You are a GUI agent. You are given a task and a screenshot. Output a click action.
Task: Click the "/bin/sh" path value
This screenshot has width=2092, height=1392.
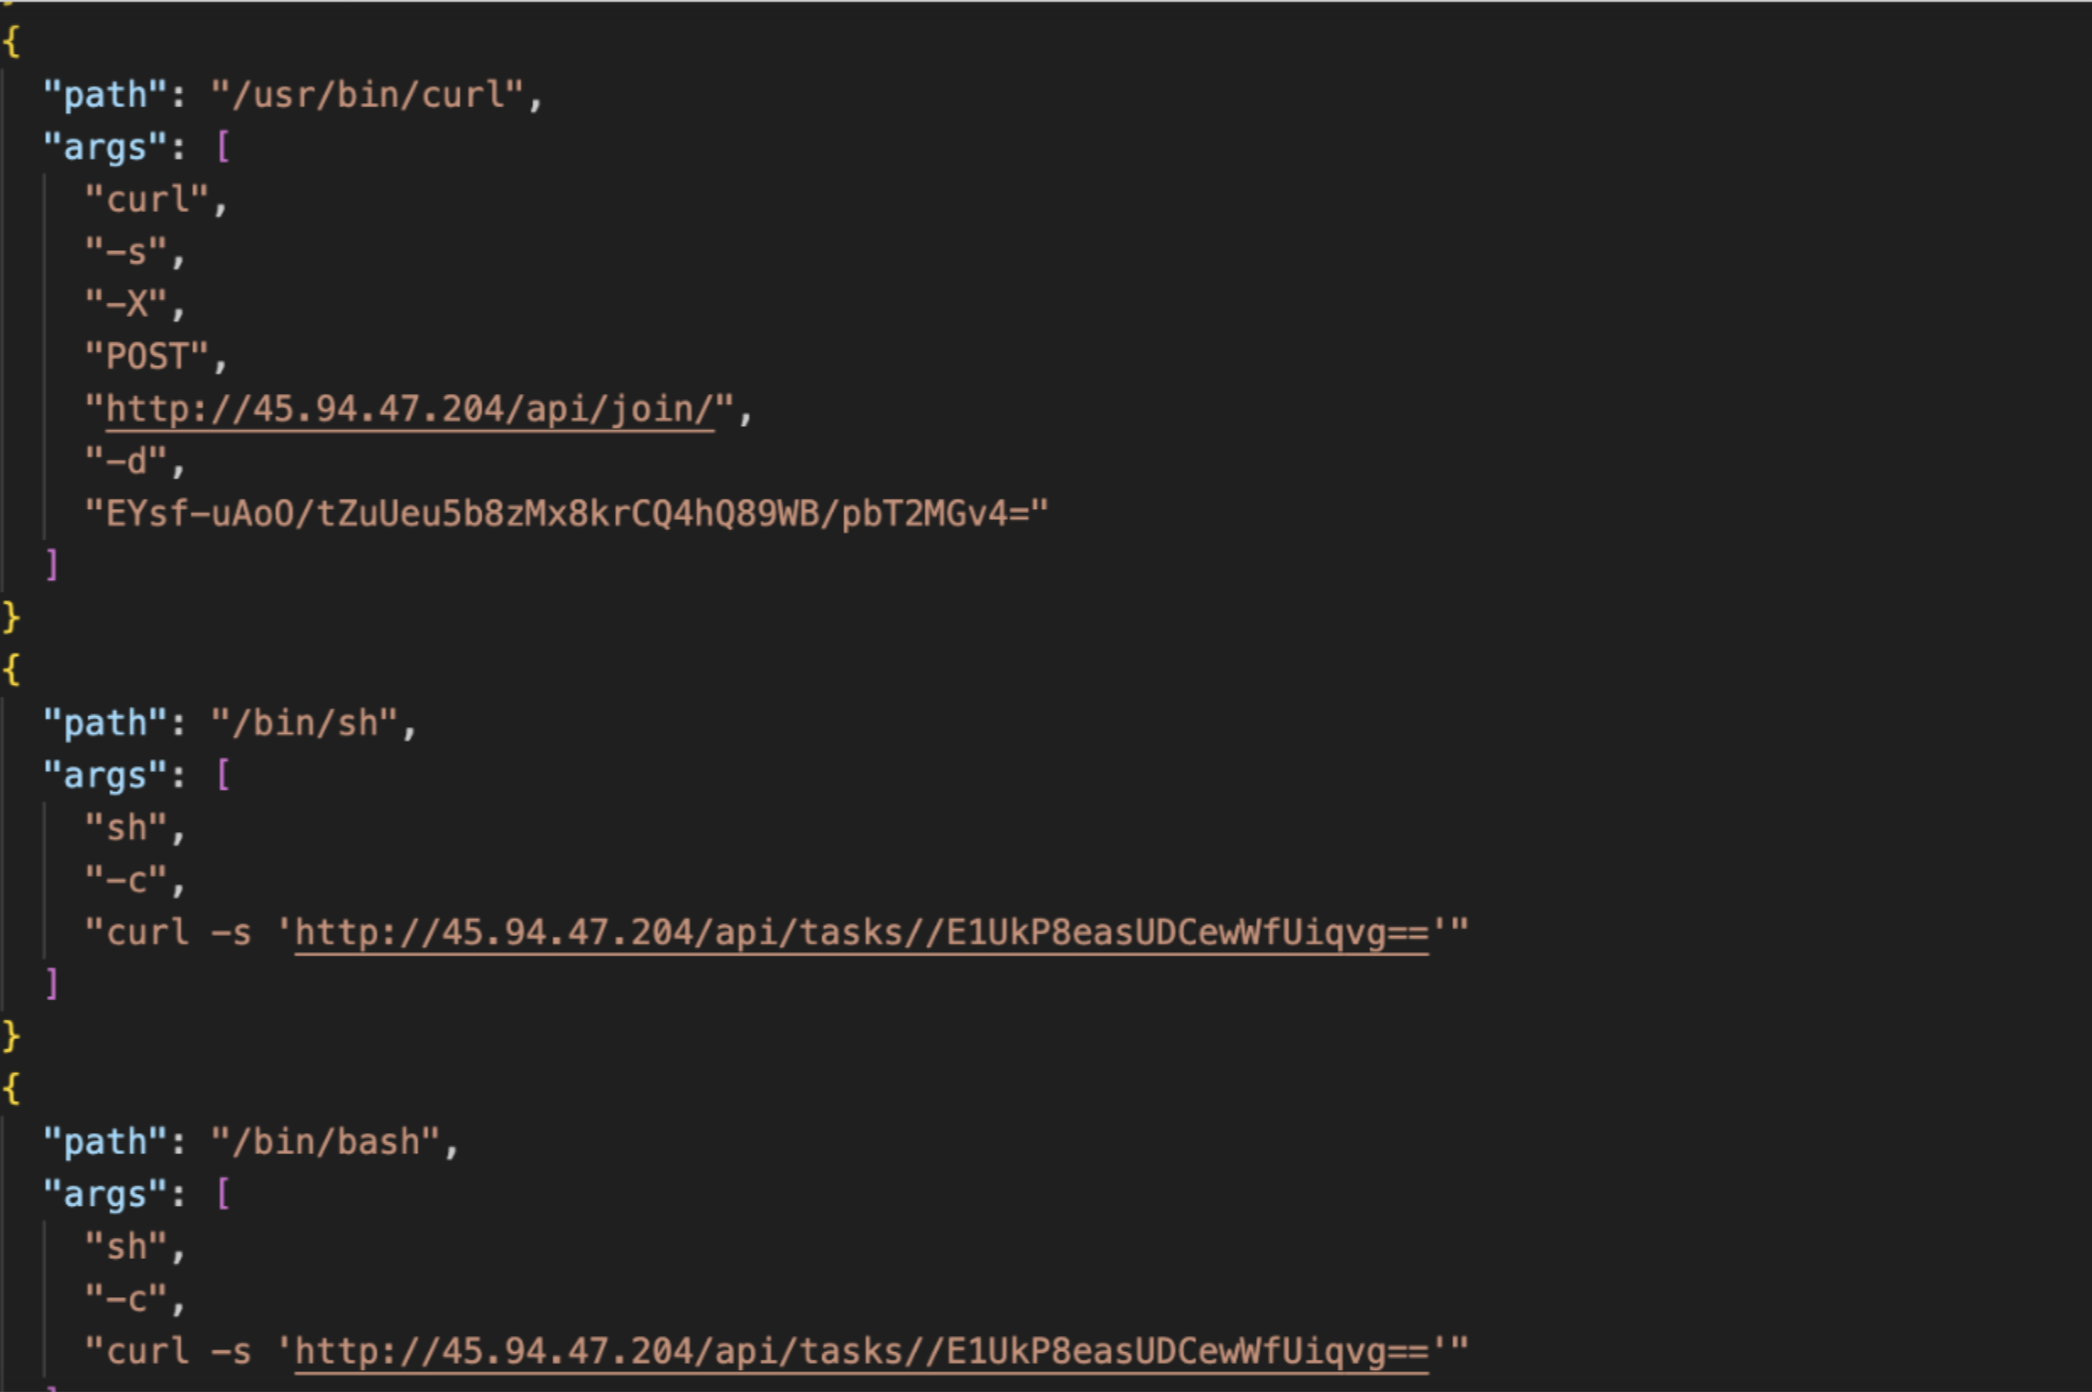click(x=305, y=723)
